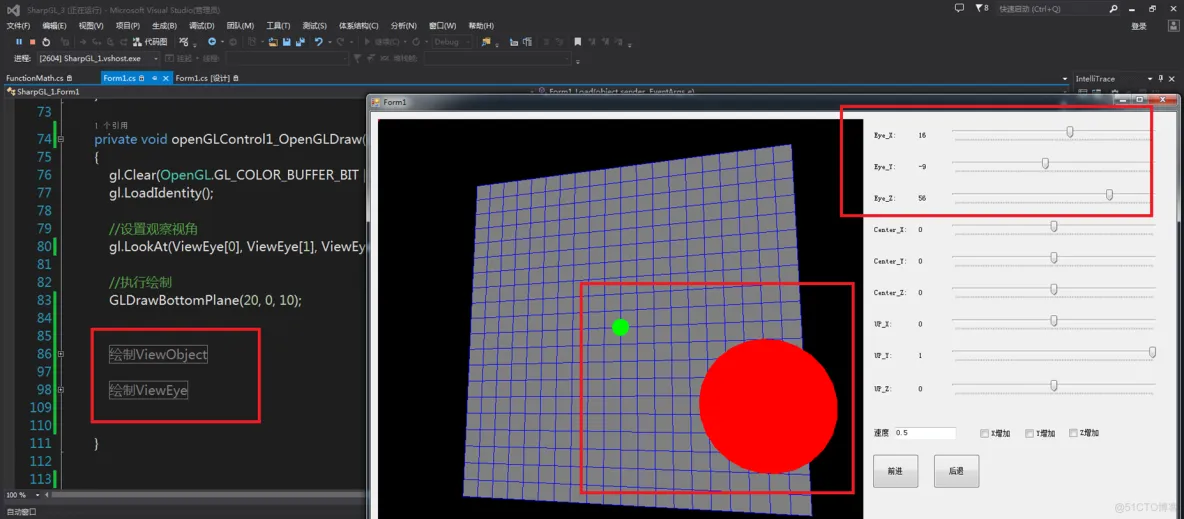Close the IntelliTrace panel with its X icon
This screenshot has width=1184, height=519.
(x=1172, y=79)
